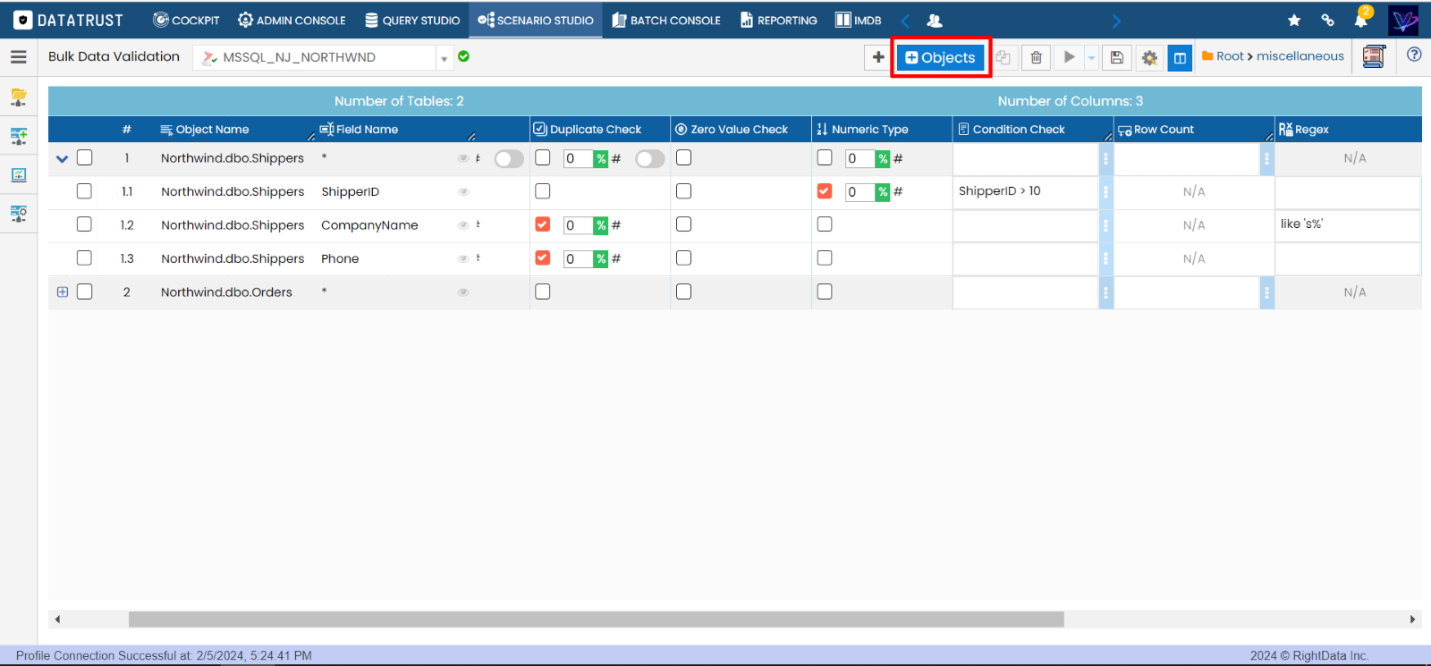Collapse the Northwind.dbo.Shippers row

pos(62,158)
